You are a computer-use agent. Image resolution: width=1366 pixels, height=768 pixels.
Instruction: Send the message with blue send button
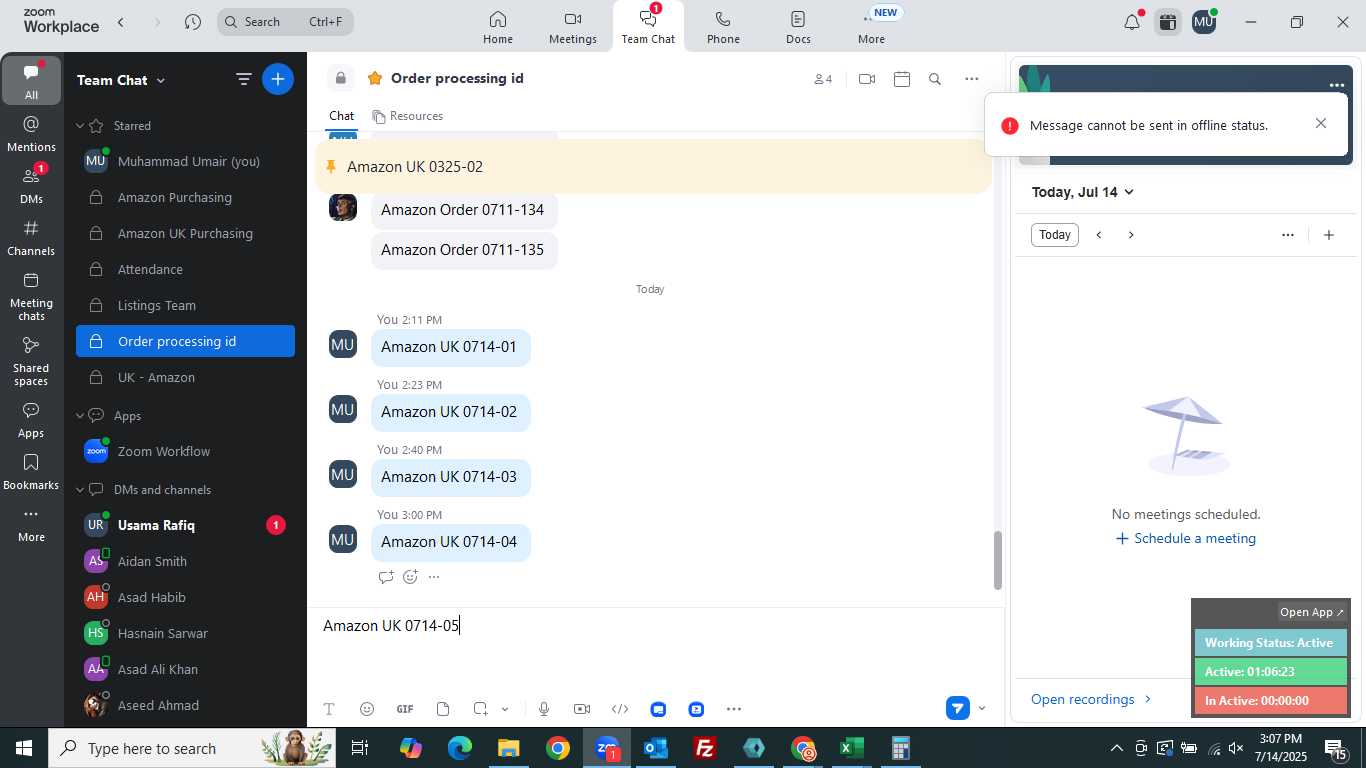(x=958, y=709)
